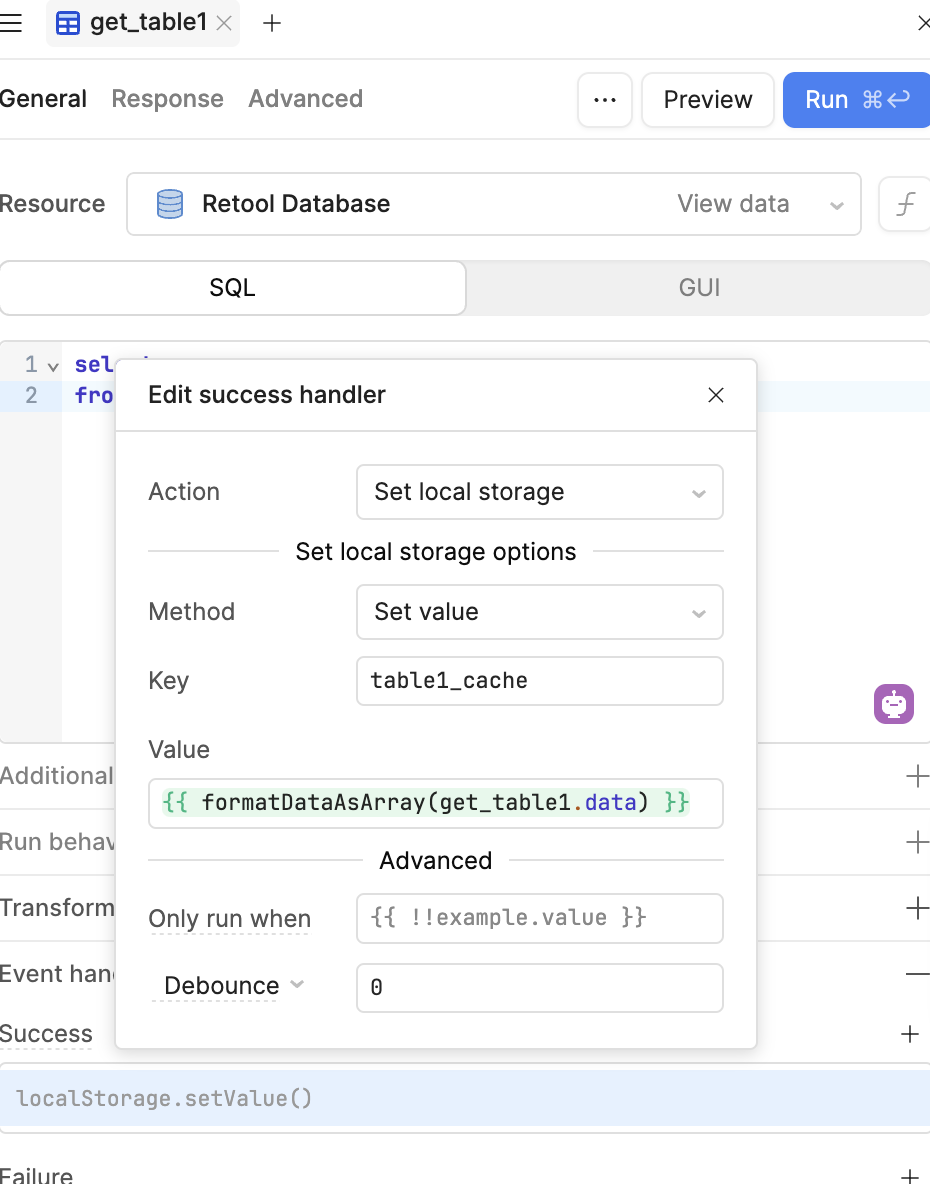This screenshot has height=1184, width=930.
Task: Open the Debounce type dropdown
Action: 233,985
